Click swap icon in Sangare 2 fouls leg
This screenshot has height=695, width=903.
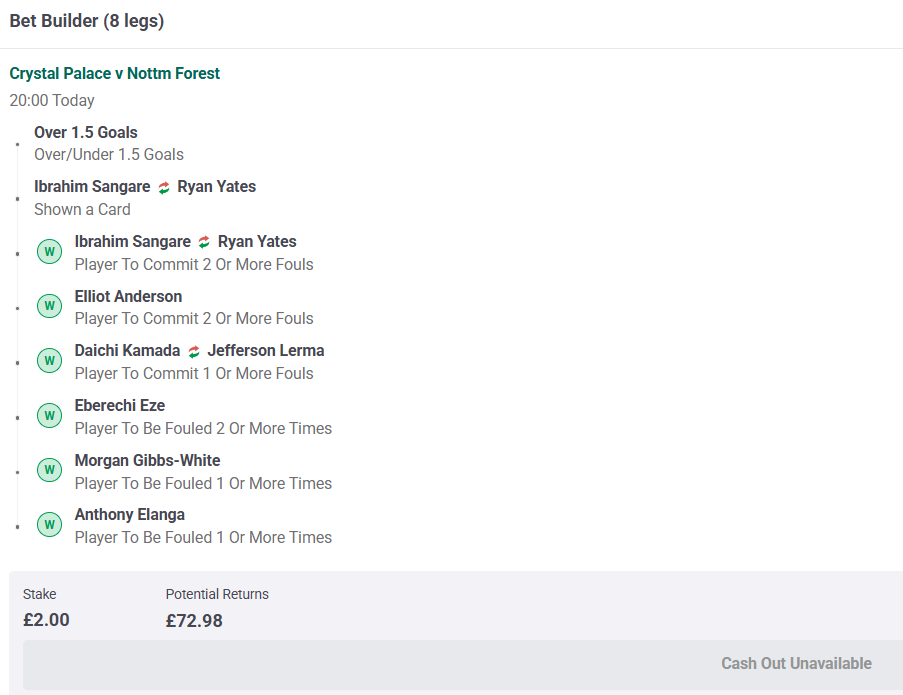204,242
